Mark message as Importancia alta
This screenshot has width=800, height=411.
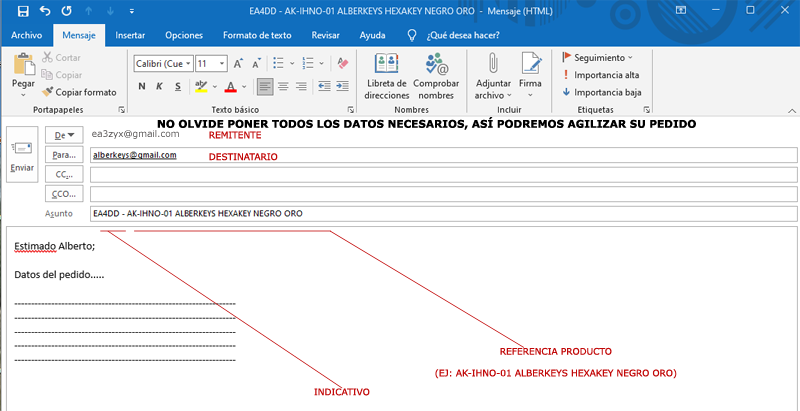tap(600, 75)
